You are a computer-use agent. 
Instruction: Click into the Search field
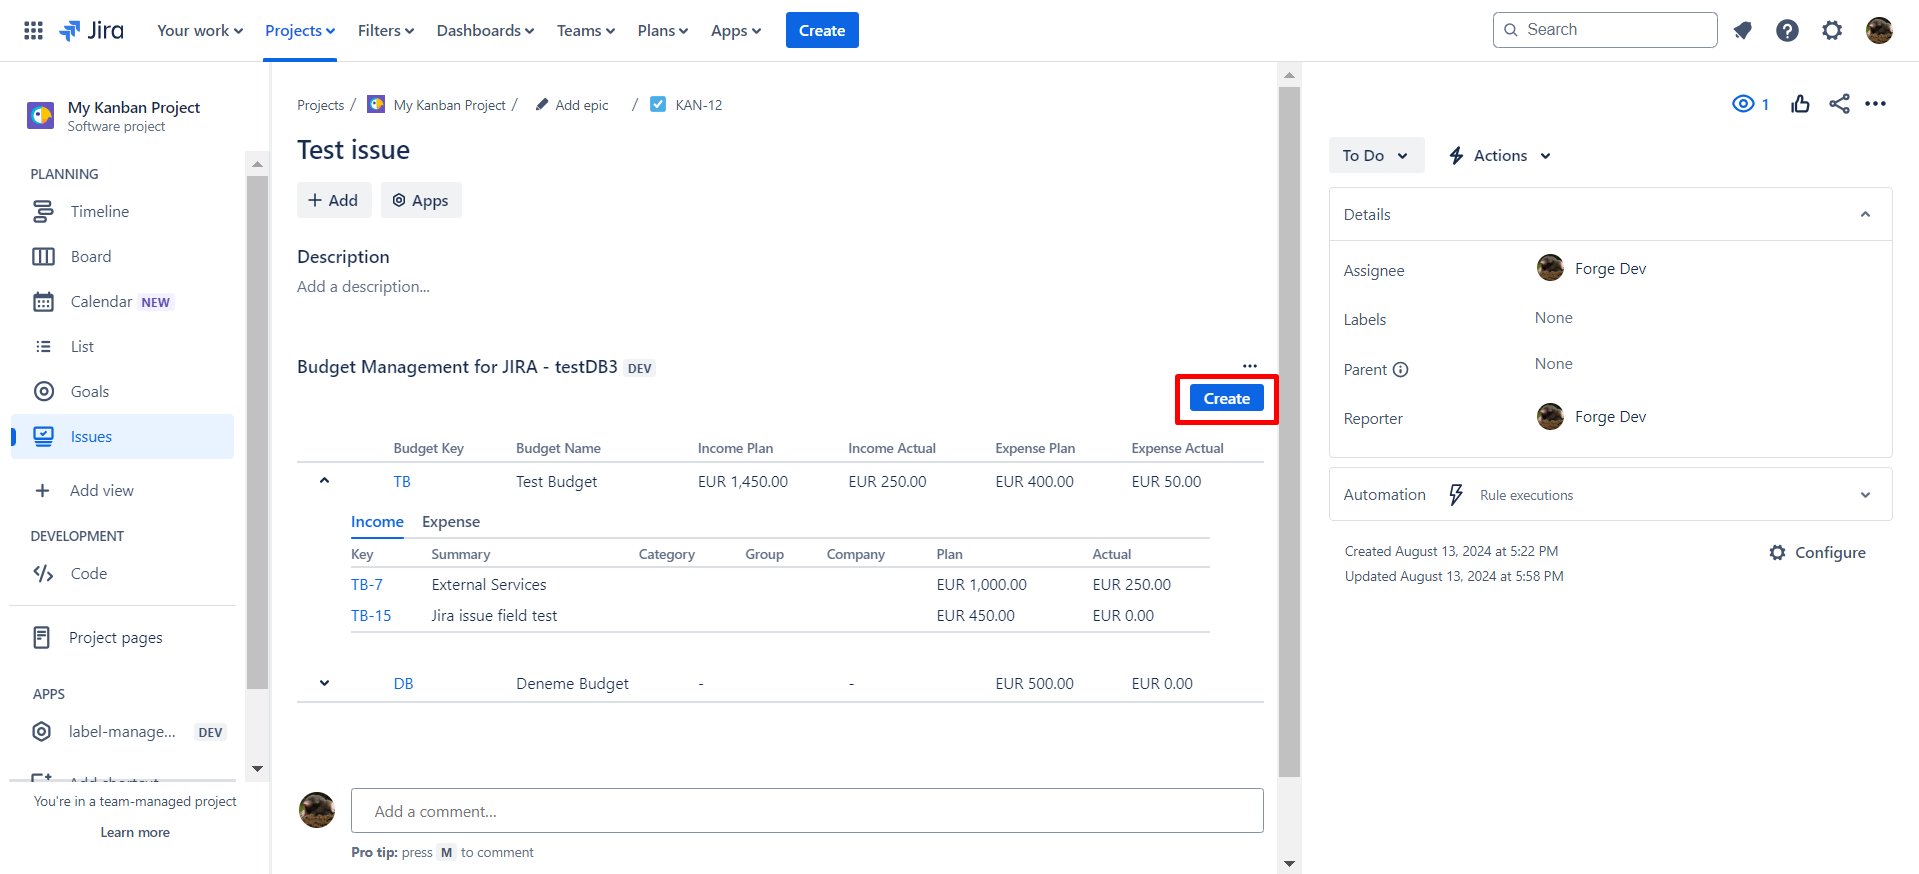(x=1605, y=30)
